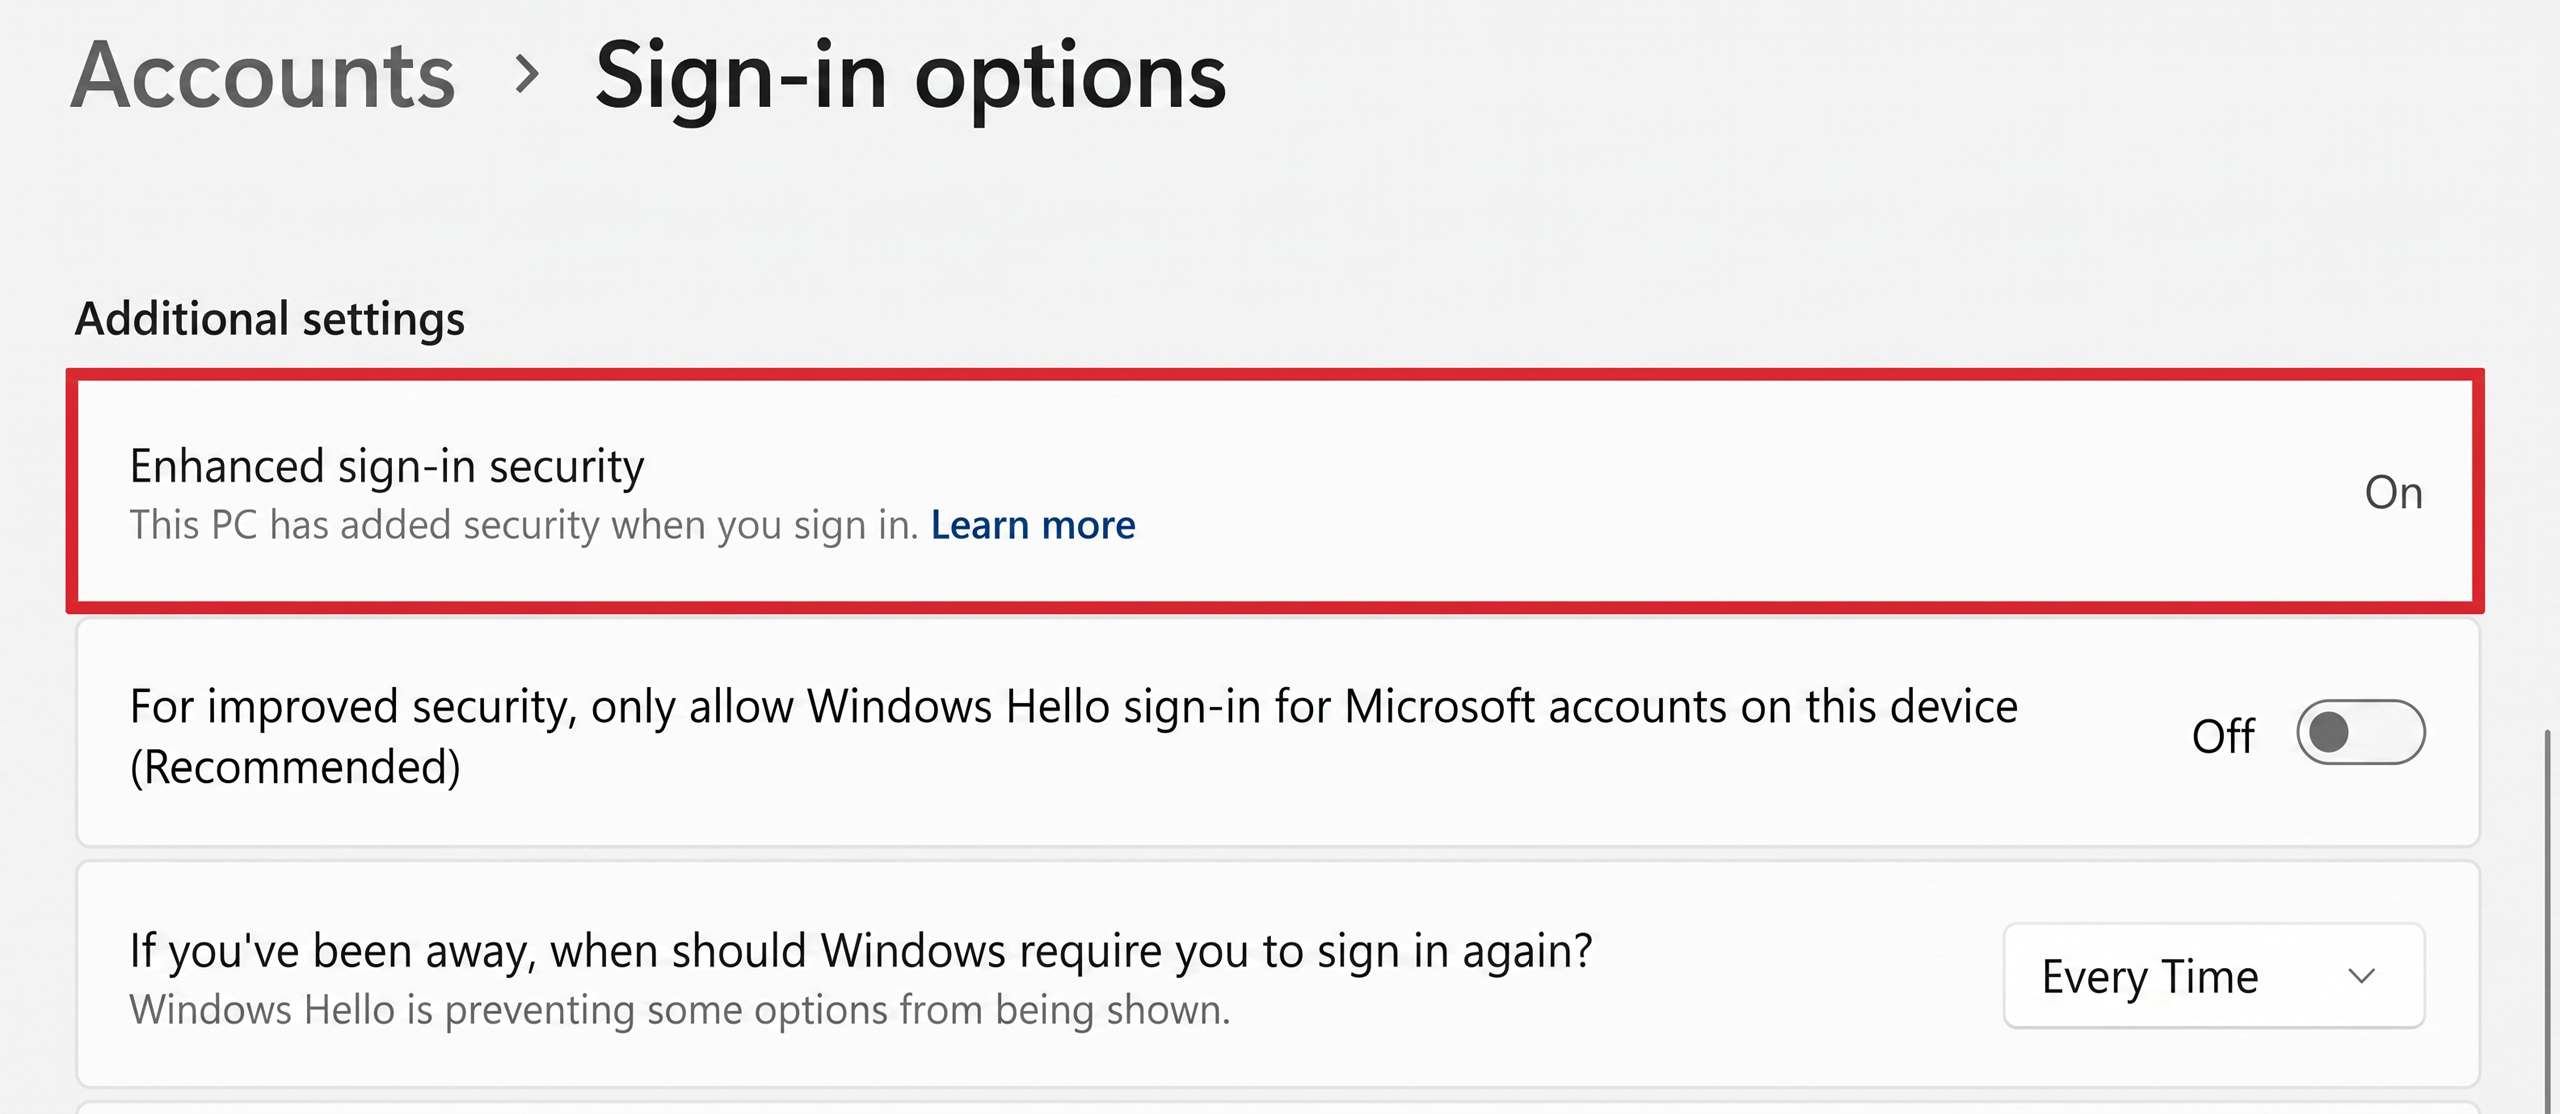The height and width of the screenshot is (1114, 2560).
Task: Click the down arrow in Every Time box
Action: click(2361, 976)
